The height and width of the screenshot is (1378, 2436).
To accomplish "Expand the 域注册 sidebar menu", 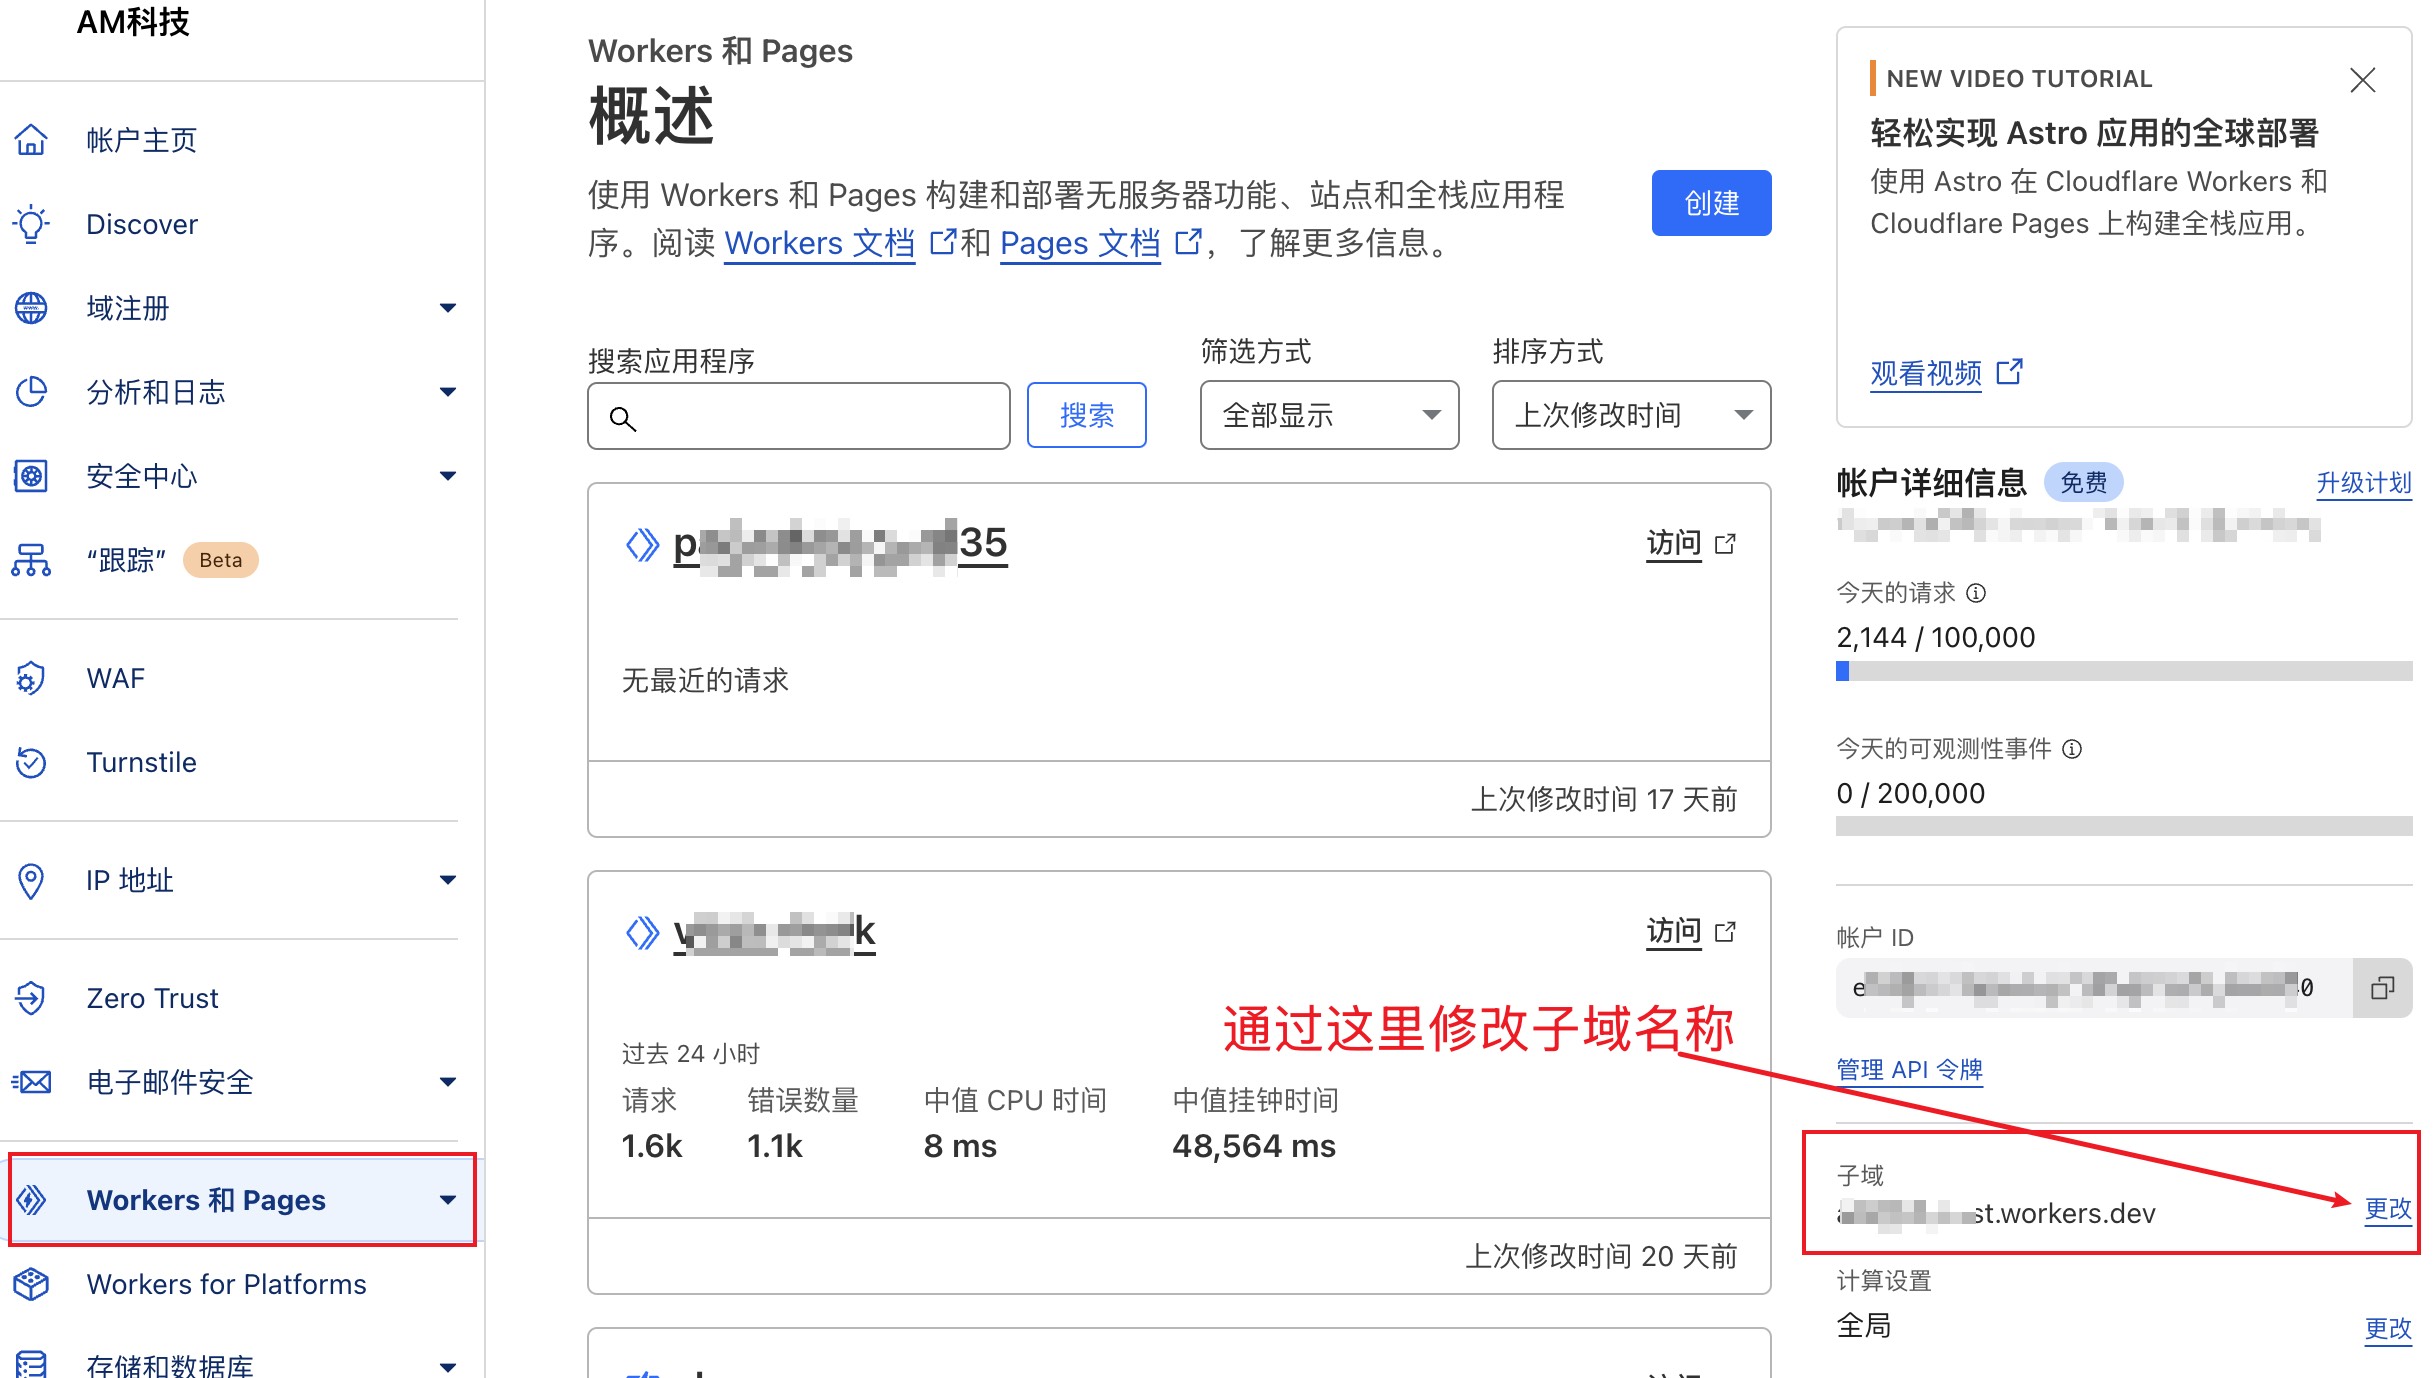I will 447,308.
